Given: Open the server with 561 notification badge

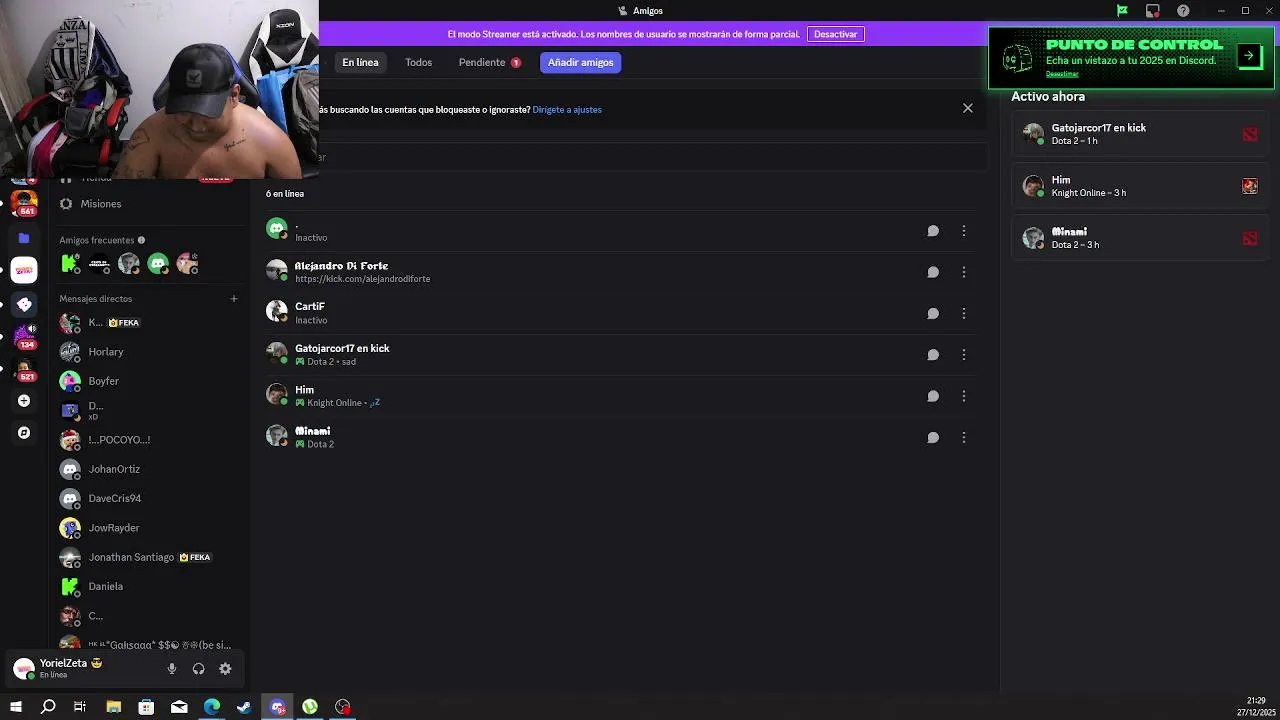Looking at the screenshot, I should [x=24, y=203].
